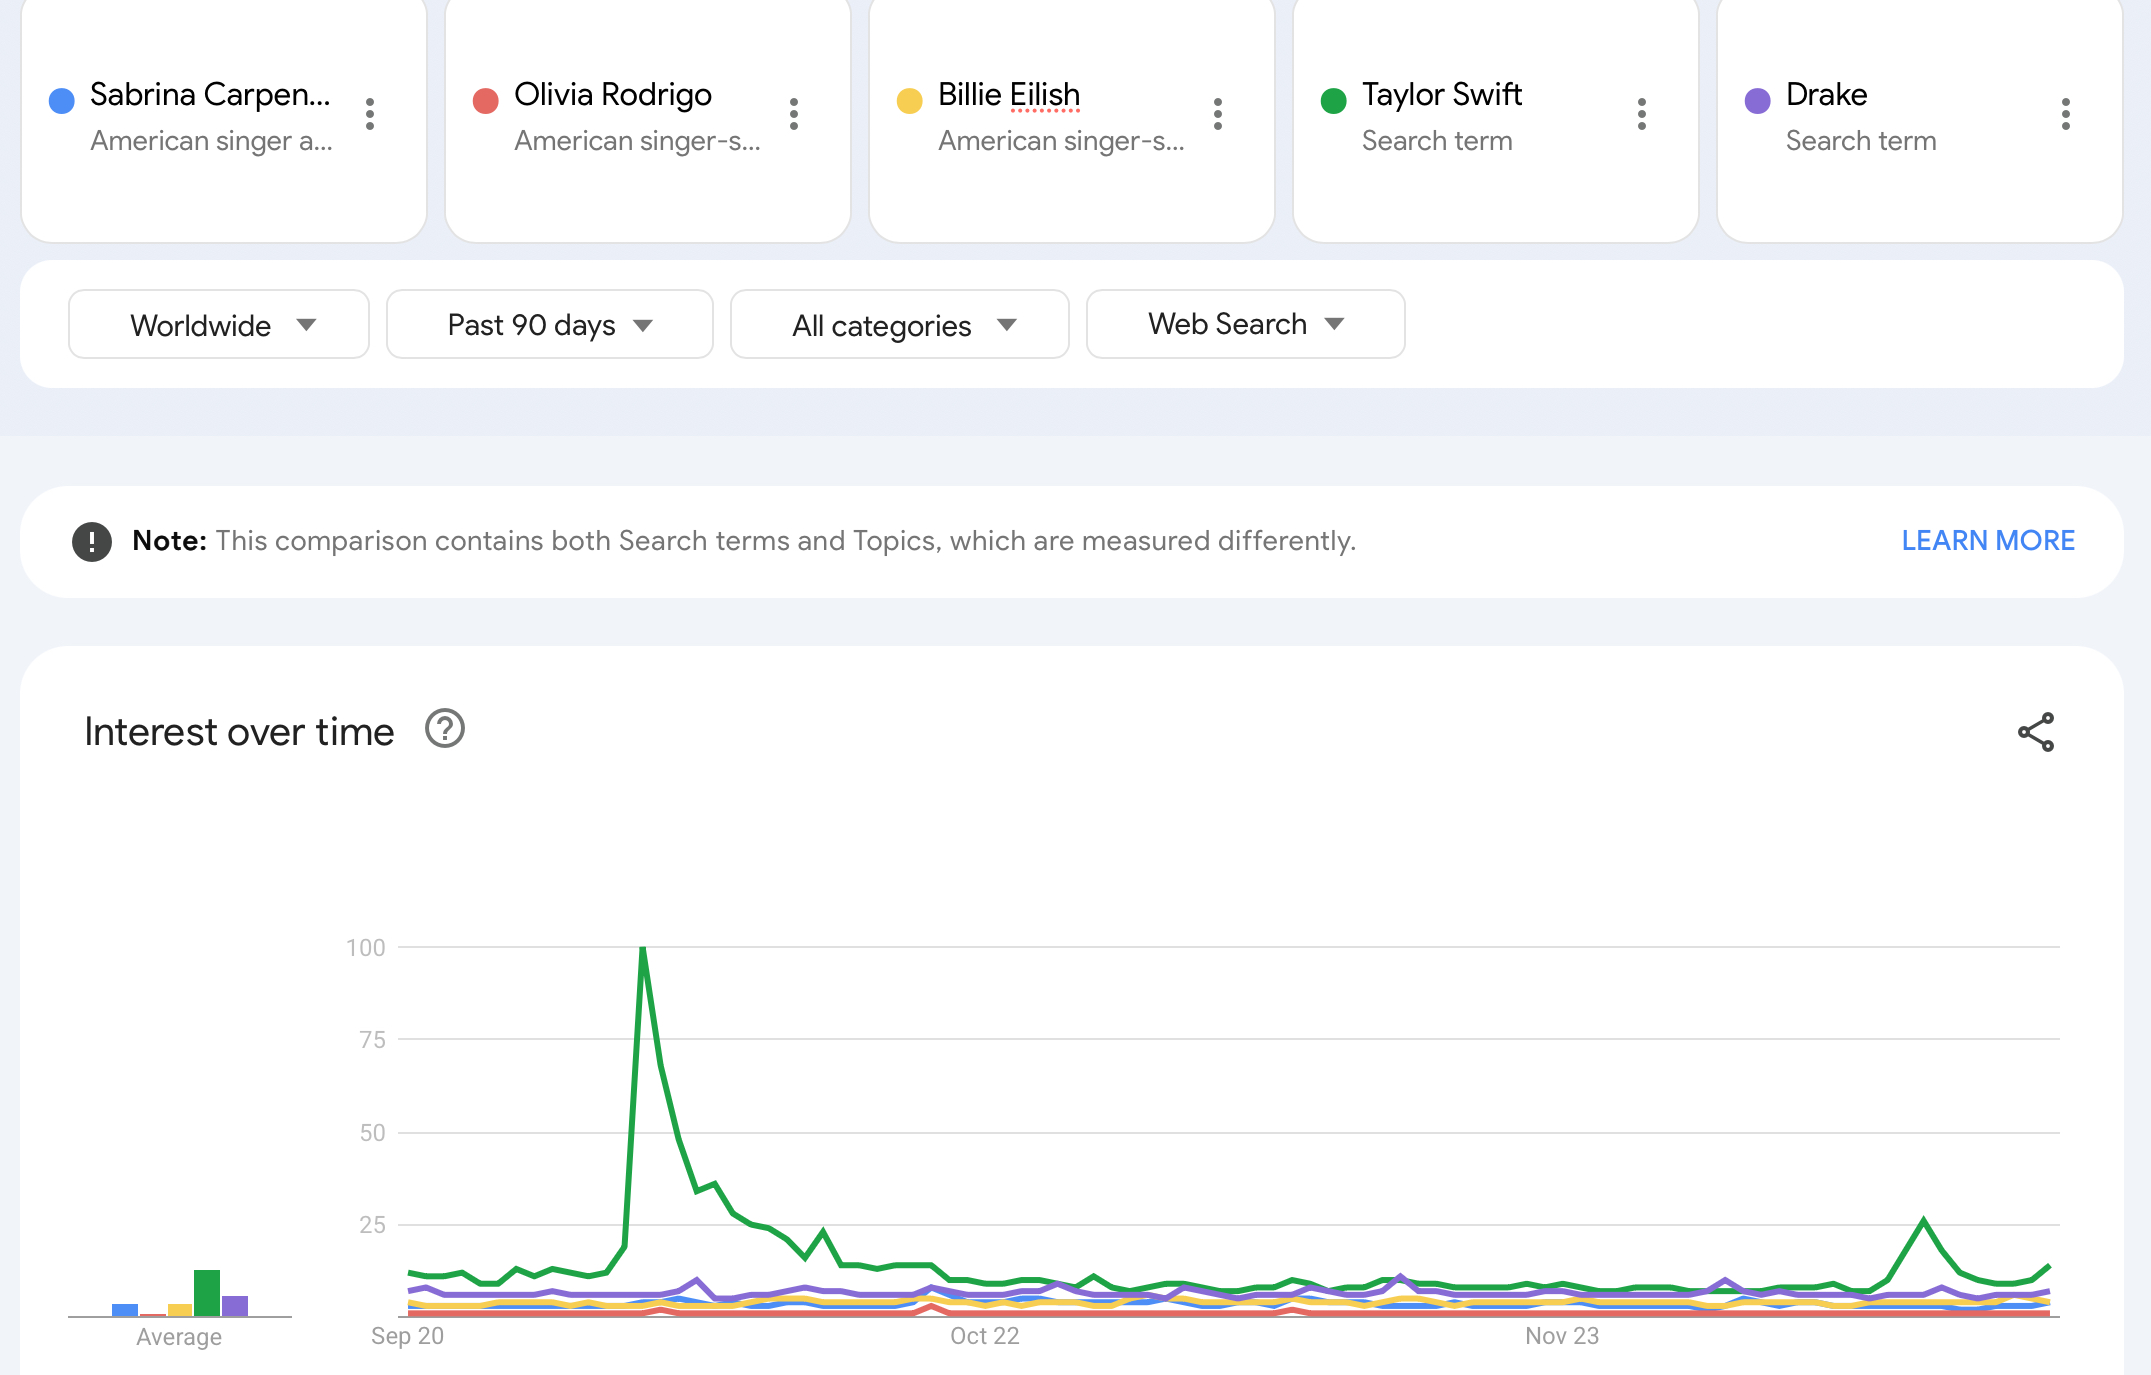The image size is (2151, 1375).
Task: Click the LEARN MORE link
Action: (1987, 541)
